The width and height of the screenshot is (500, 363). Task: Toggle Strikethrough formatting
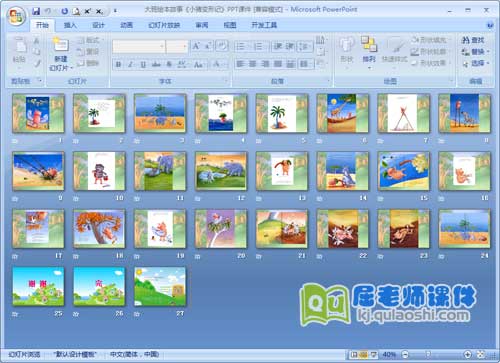[156, 64]
